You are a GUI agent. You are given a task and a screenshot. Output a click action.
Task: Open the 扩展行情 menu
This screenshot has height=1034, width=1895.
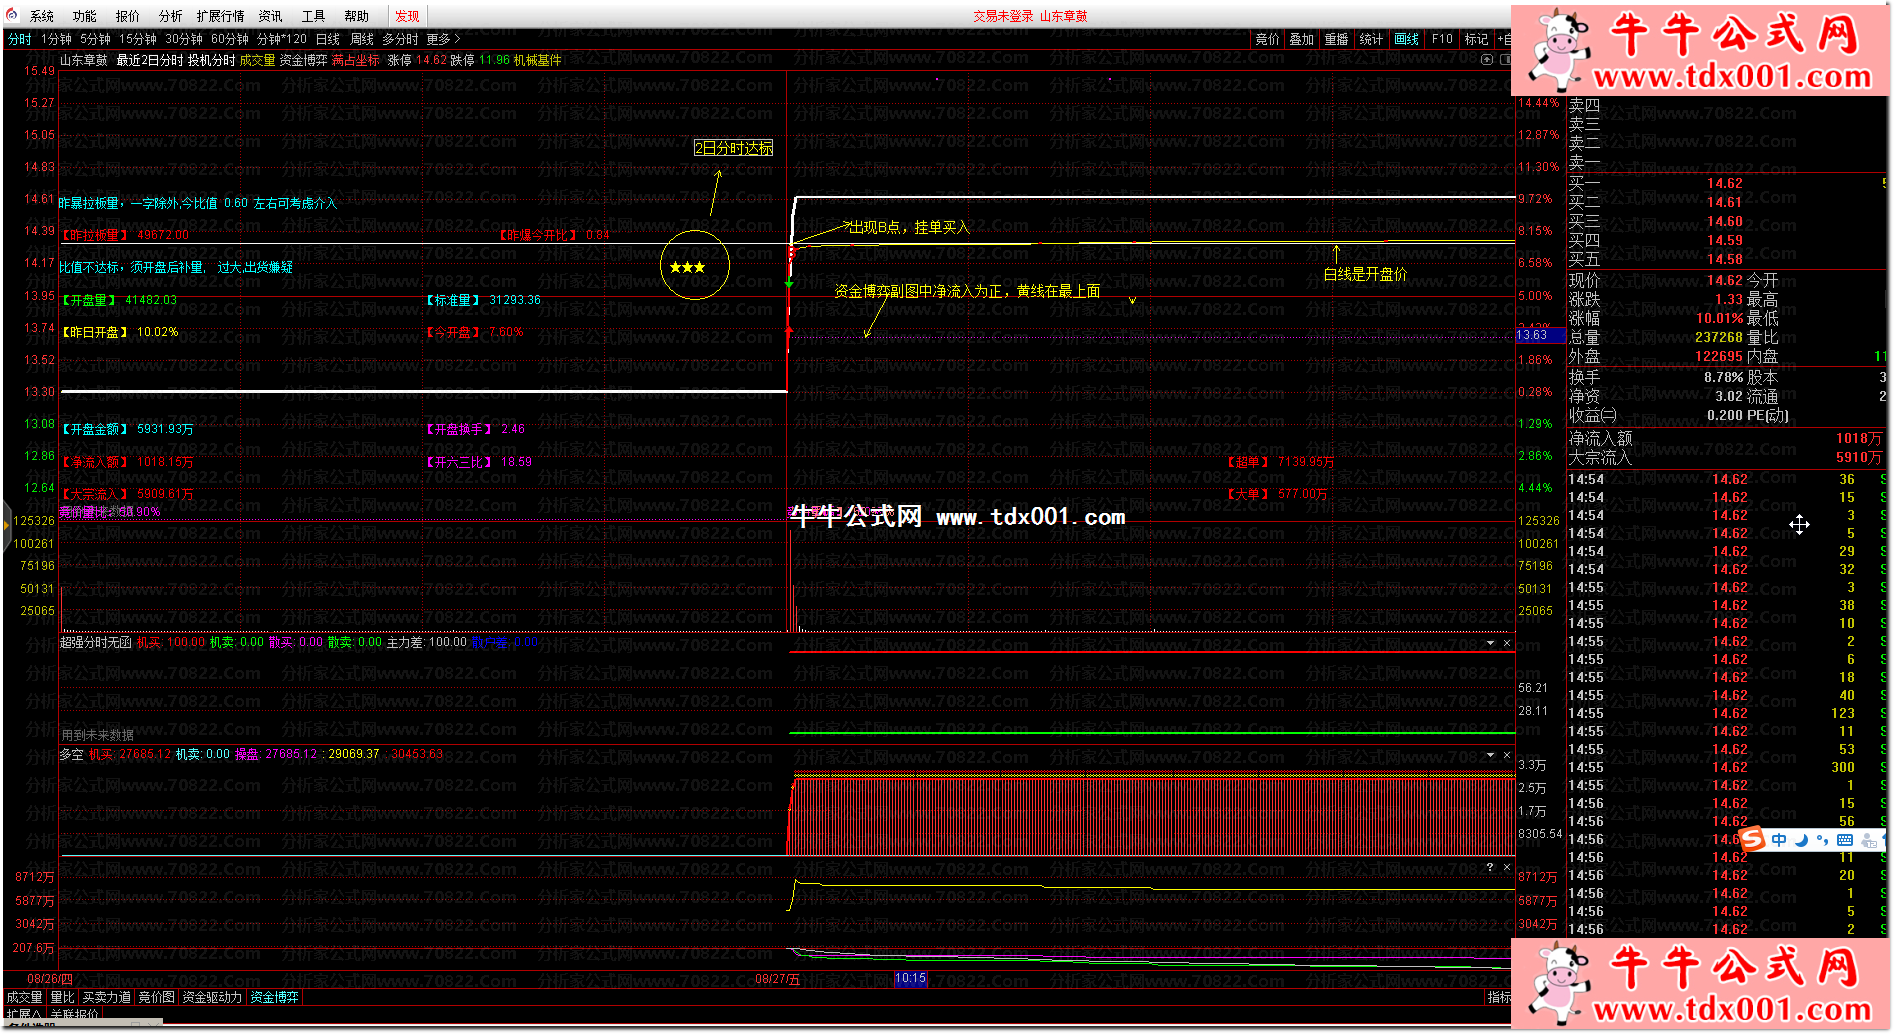[221, 16]
